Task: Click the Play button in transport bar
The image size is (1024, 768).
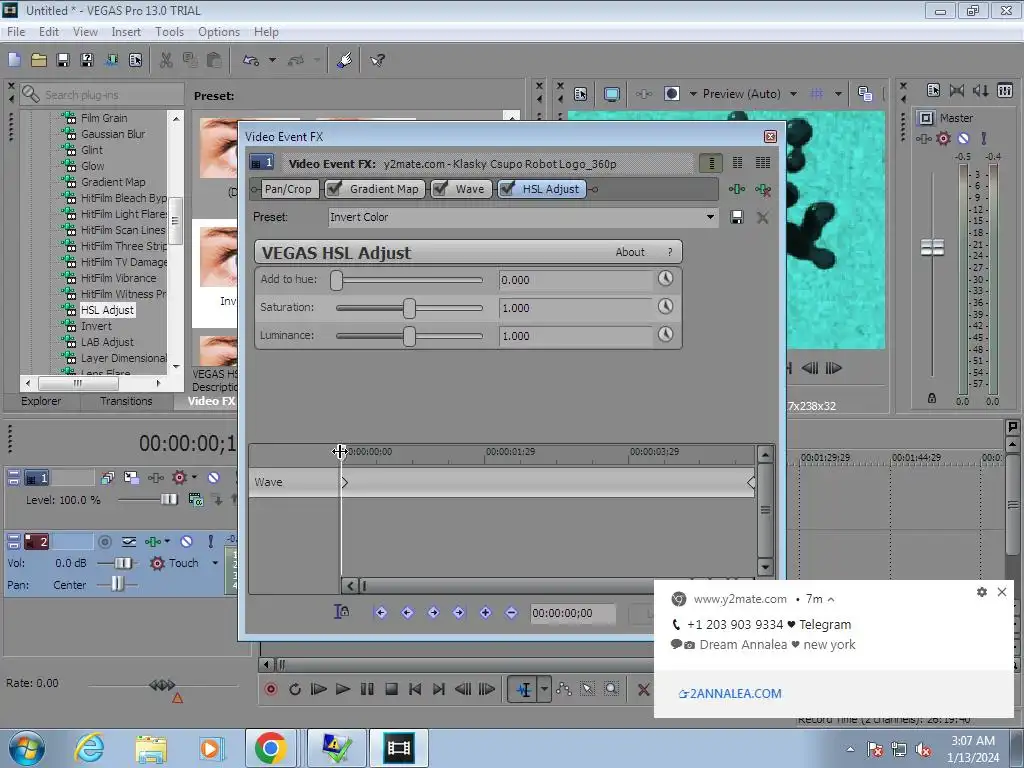Action: point(342,689)
